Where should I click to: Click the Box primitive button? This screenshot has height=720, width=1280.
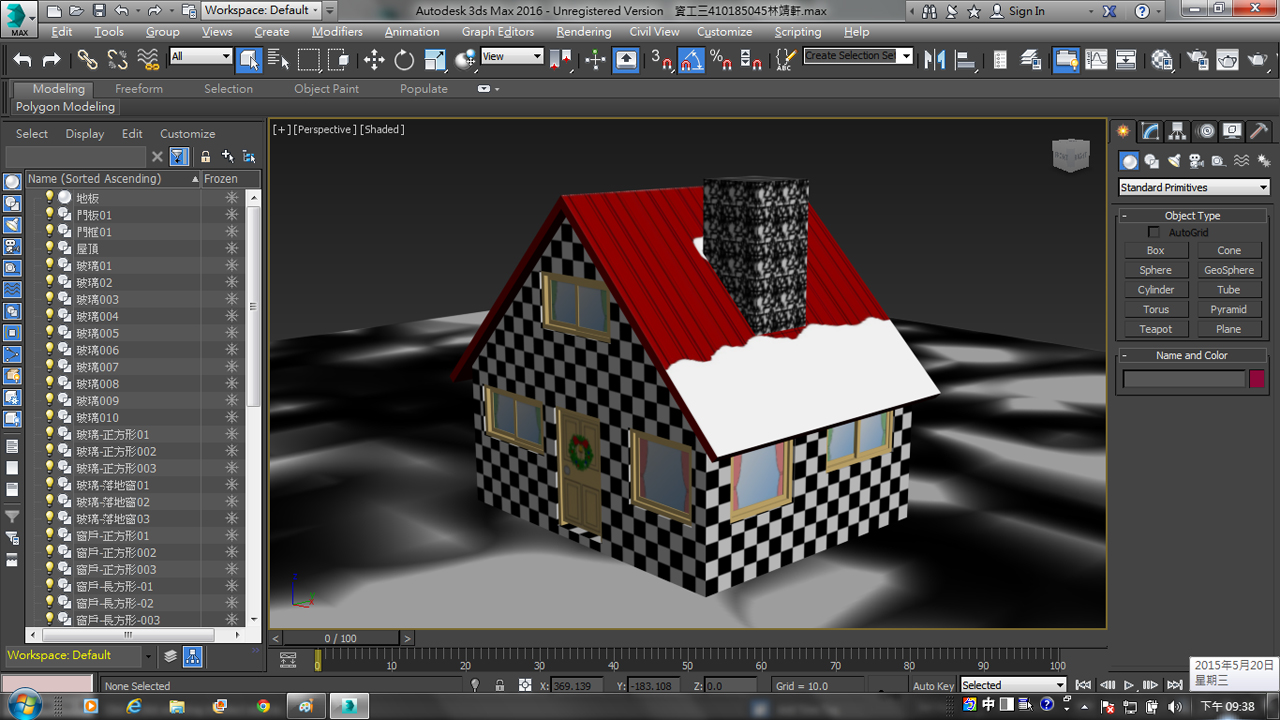click(x=1155, y=250)
